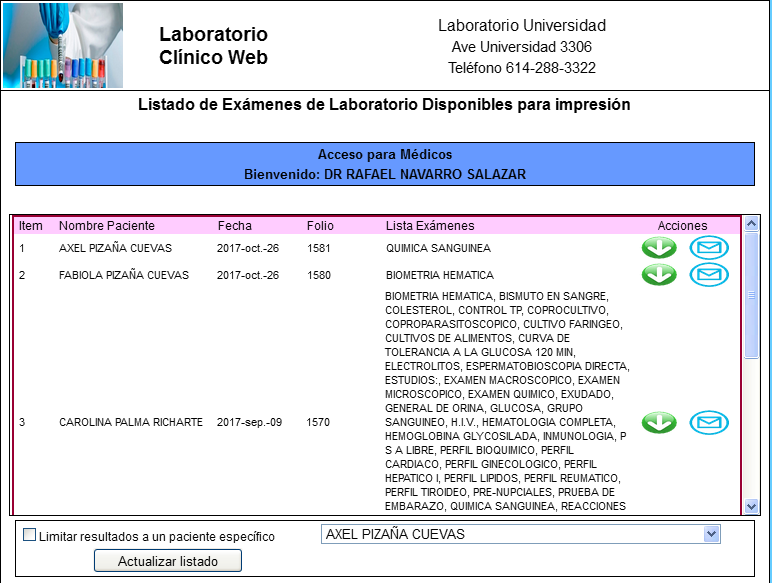Viewport: 772px width, 583px height.
Task: Open the patient dropdown showing AXEL PIZAÑA CUEVAS
Action: pos(520,534)
